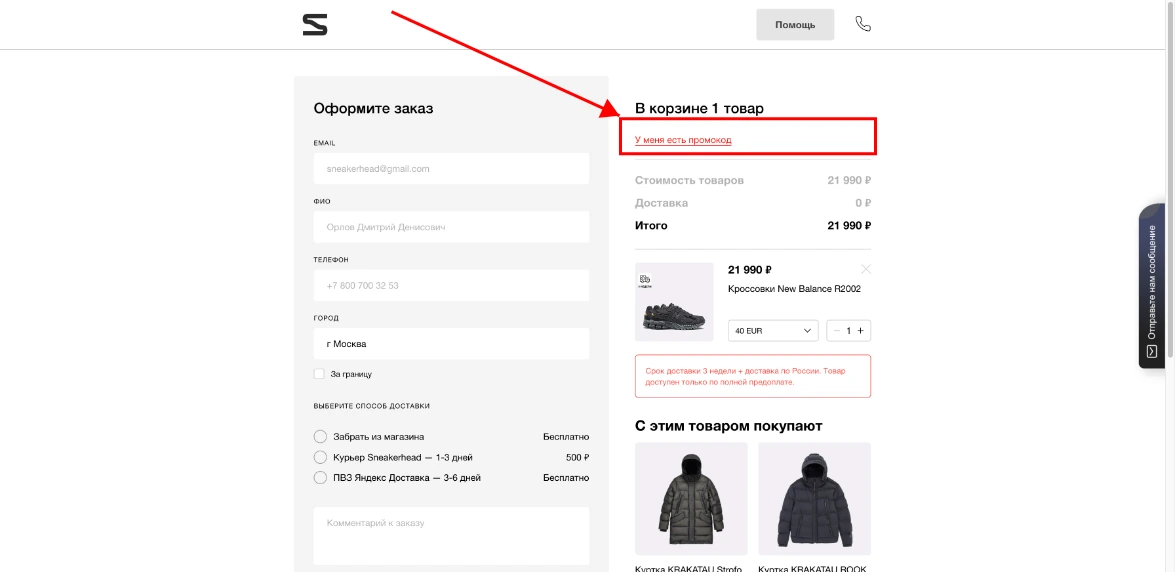
Task: Tick the За границу checkbox
Action: pos(319,373)
